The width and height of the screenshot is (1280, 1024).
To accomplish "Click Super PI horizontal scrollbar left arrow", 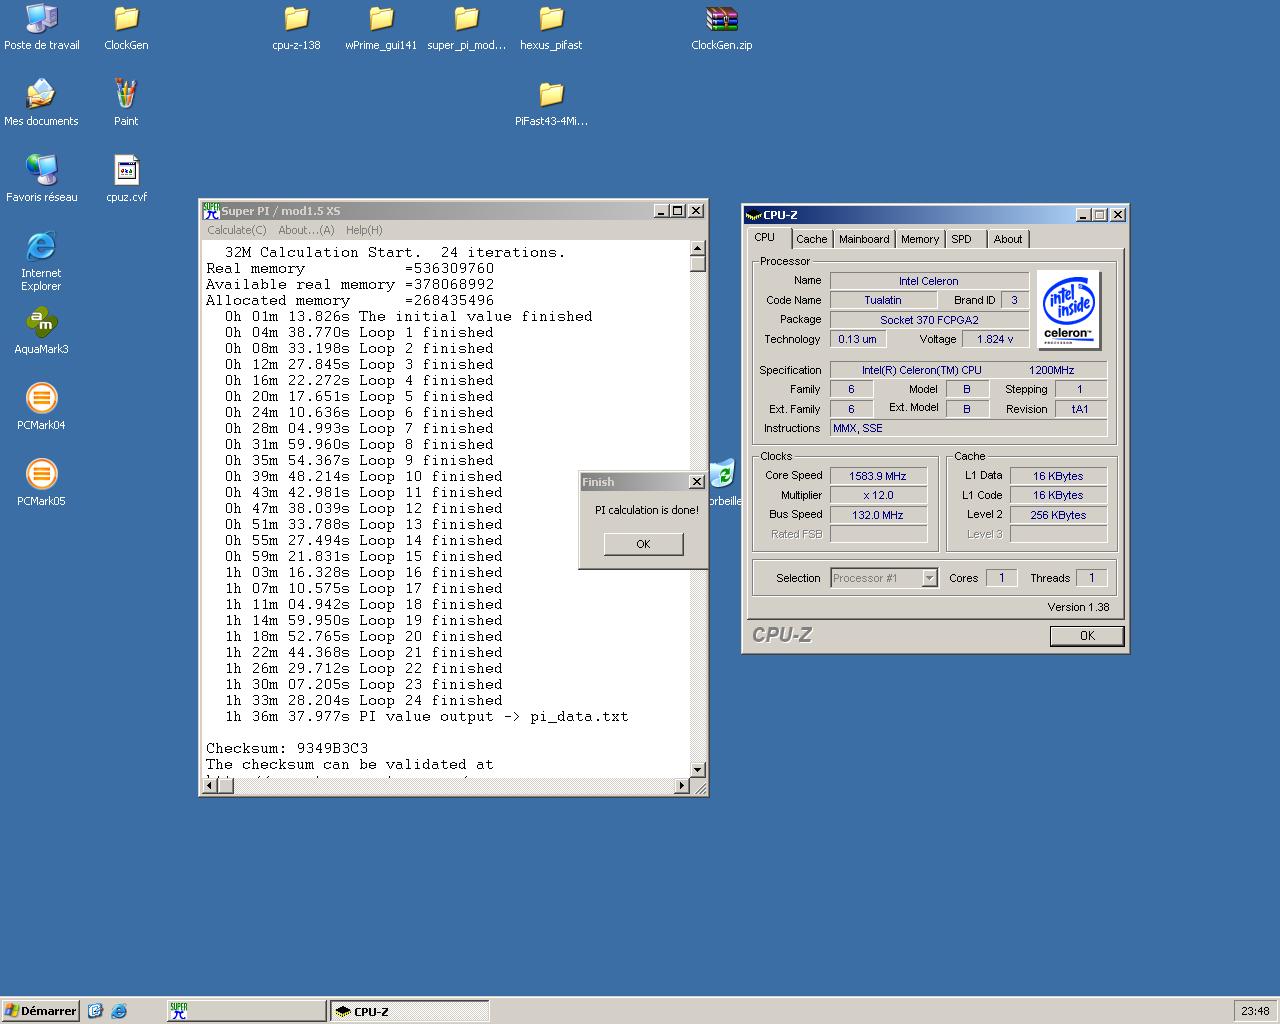I will pyautogui.click(x=210, y=786).
